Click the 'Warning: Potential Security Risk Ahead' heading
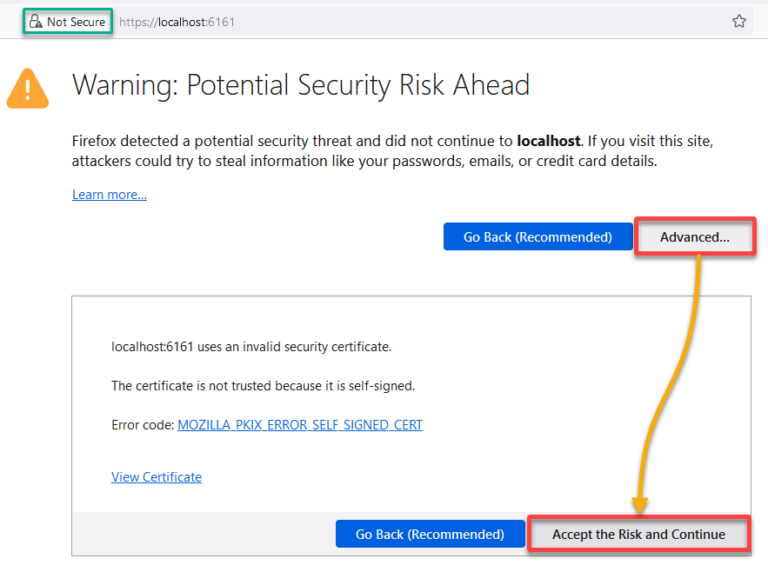Image resolution: width=768 pixels, height=572 pixels. point(301,85)
